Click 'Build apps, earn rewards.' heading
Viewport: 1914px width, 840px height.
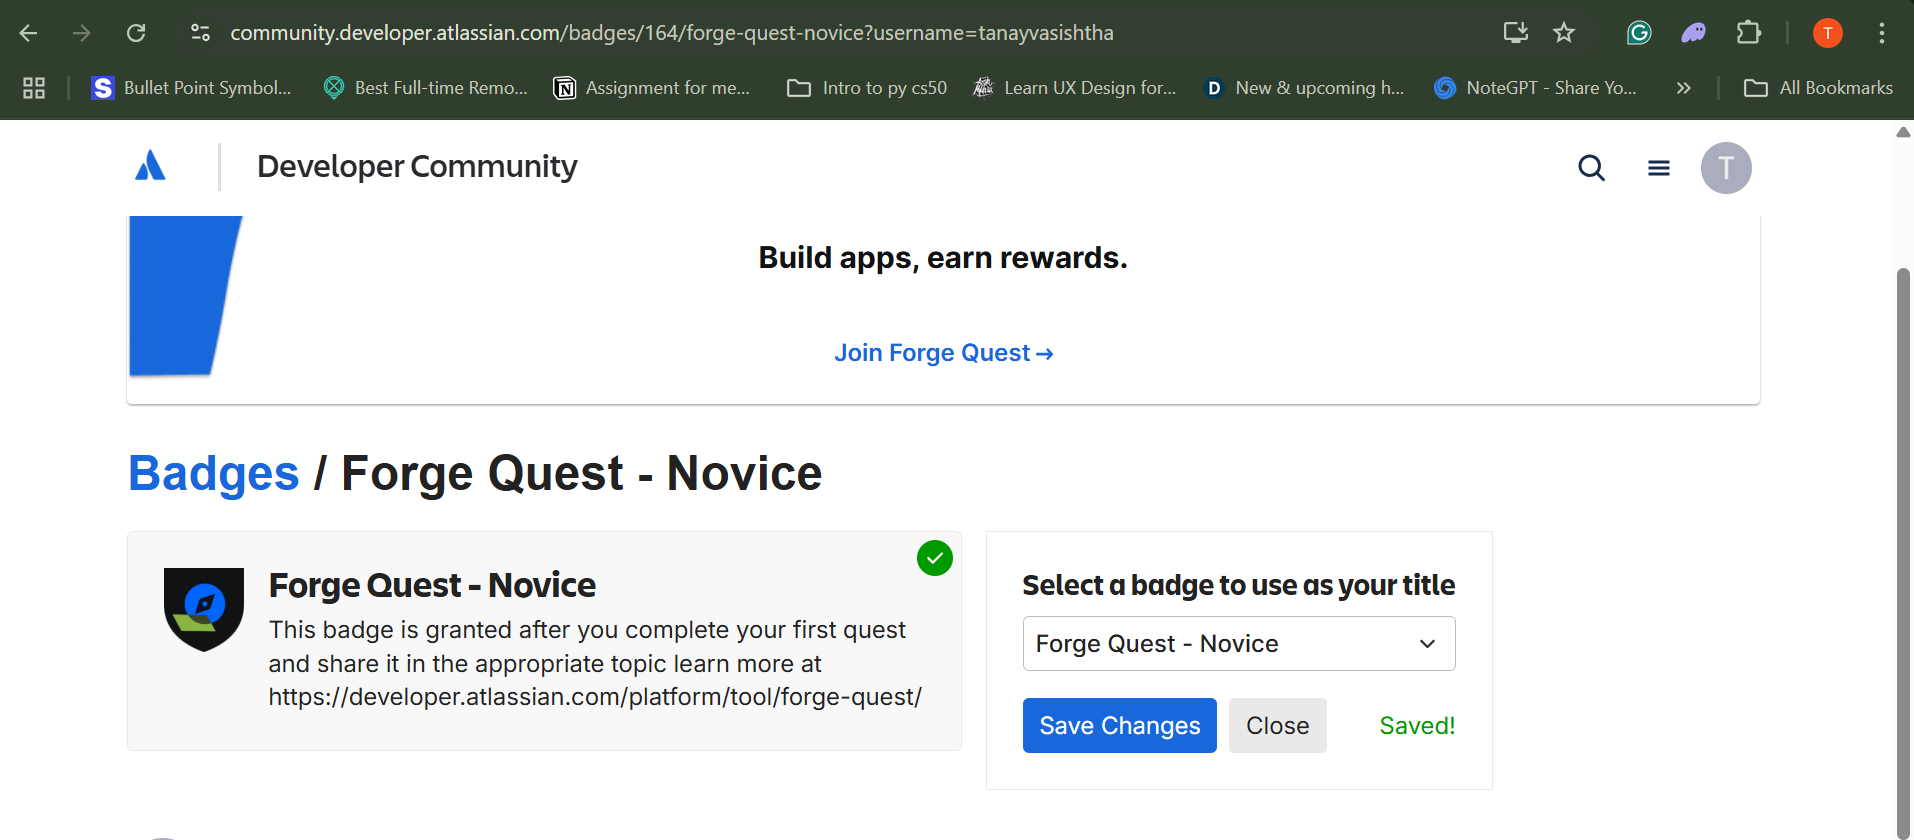coord(943,258)
